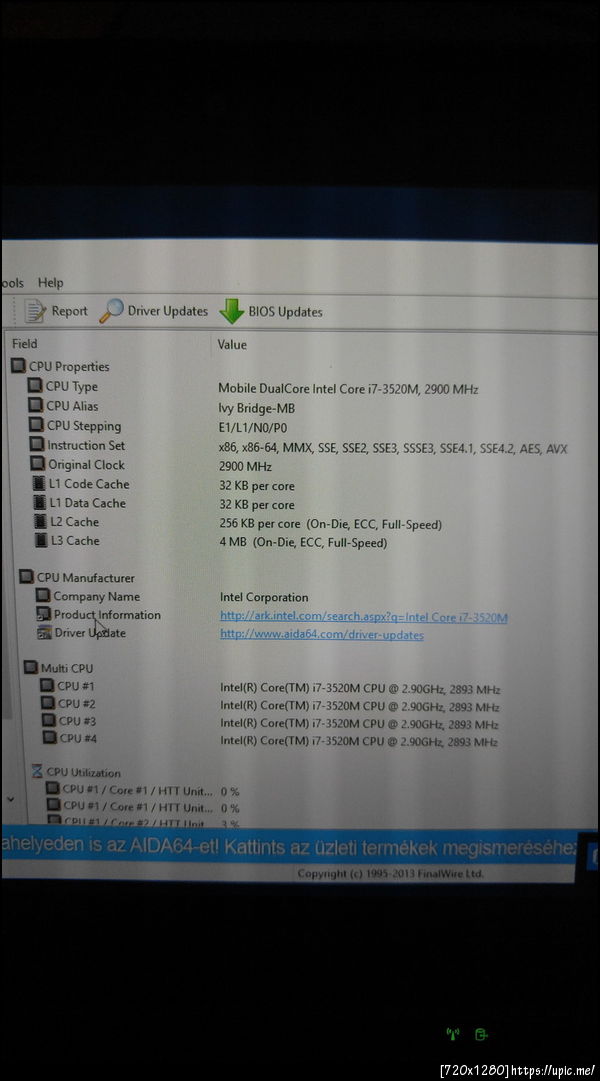Select the CPU #3 row icon
This screenshot has height=1081, width=600.
click(49, 720)
